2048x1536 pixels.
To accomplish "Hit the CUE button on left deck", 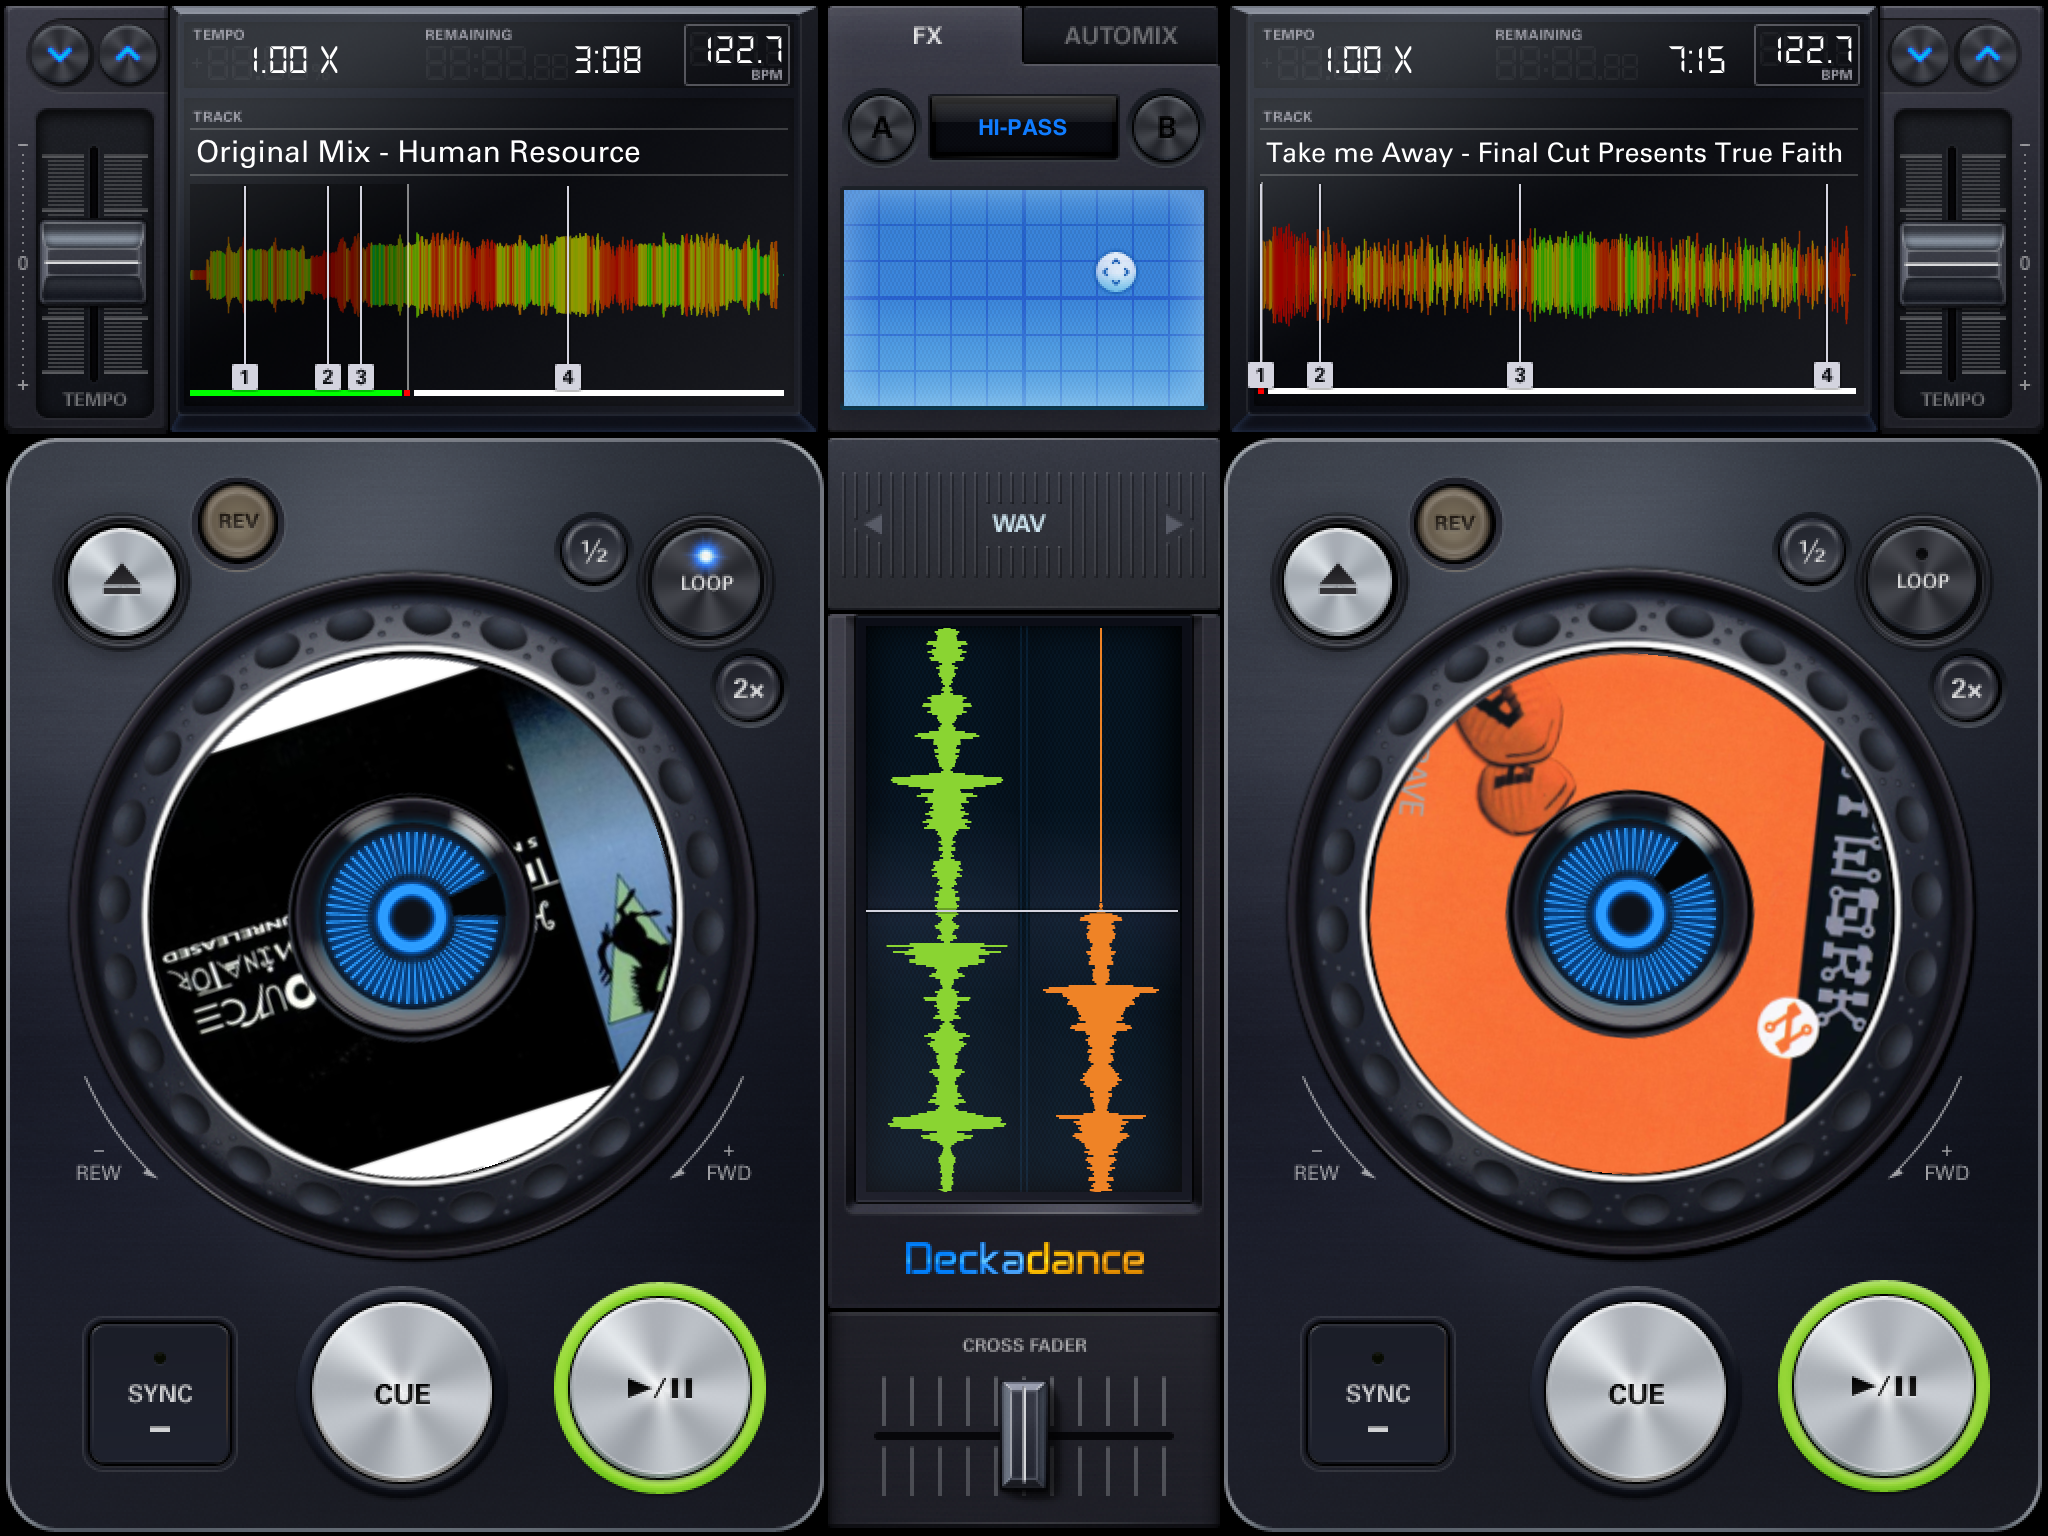I will 402,1393.
